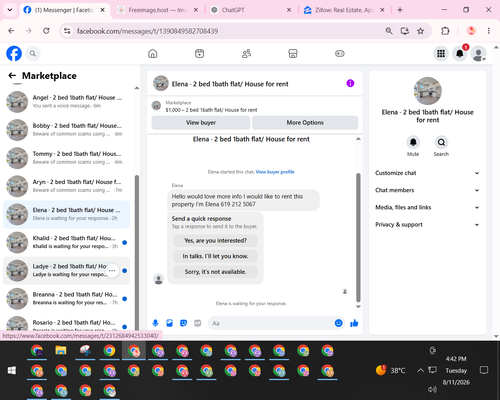Expand Privacy & support section
The height and width of the screenshot is (400, 500).
click(427, 225)
